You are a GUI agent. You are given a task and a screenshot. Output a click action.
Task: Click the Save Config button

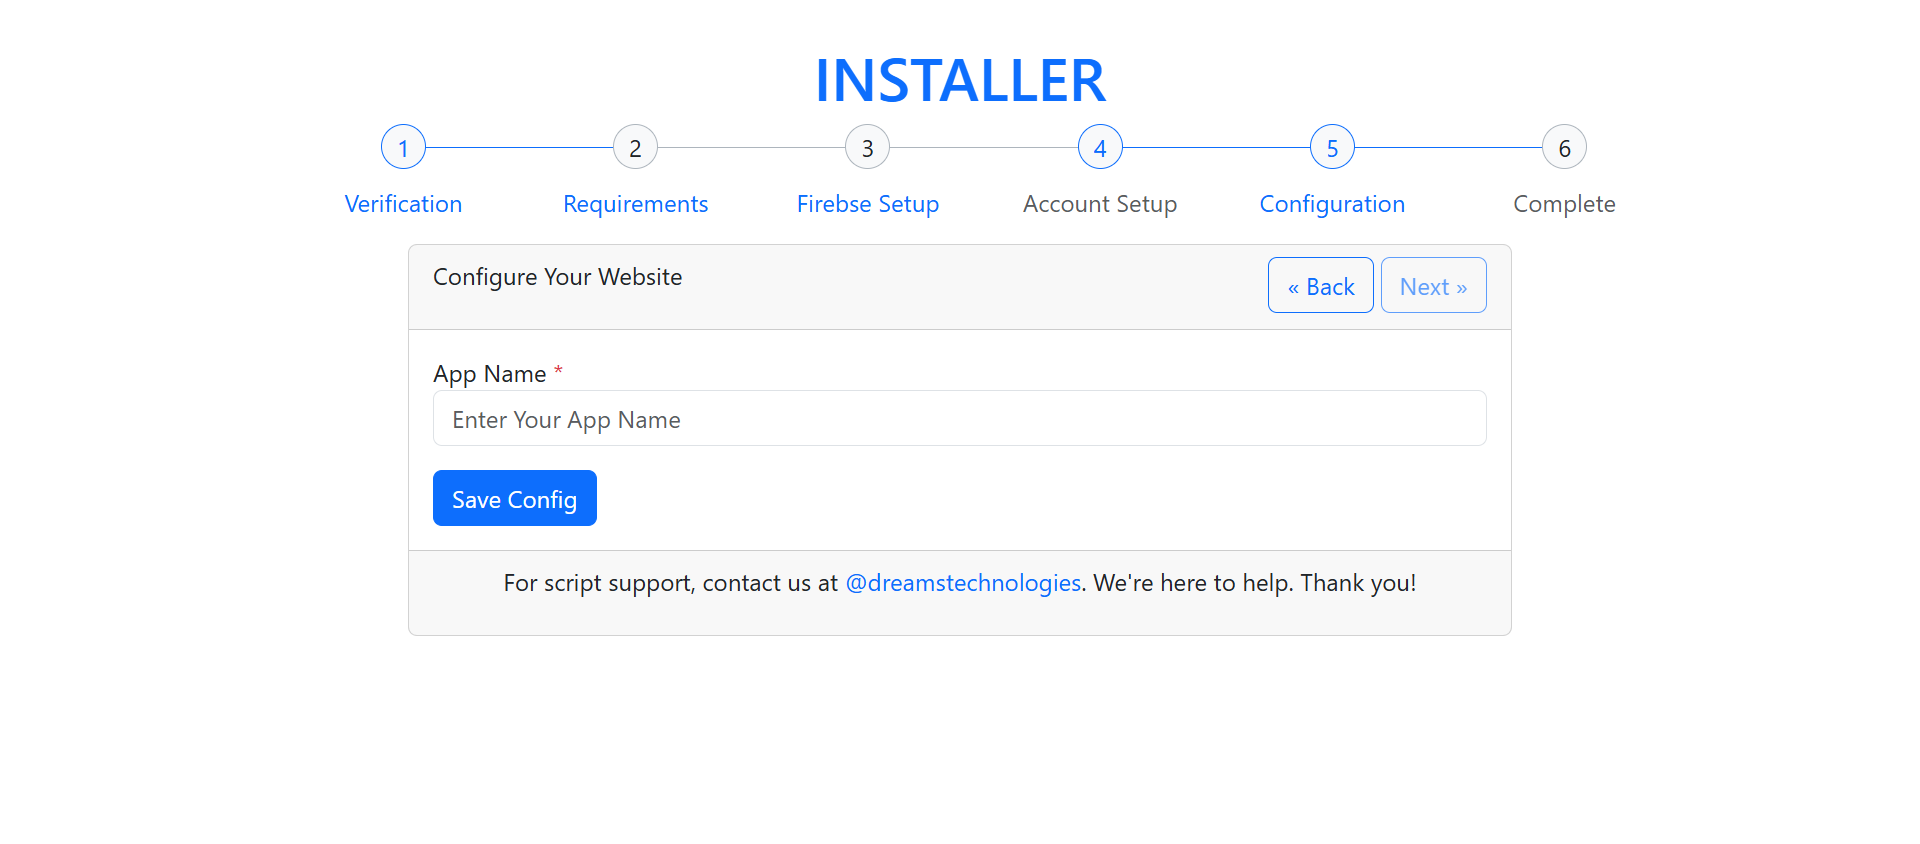tap(514, 498)
